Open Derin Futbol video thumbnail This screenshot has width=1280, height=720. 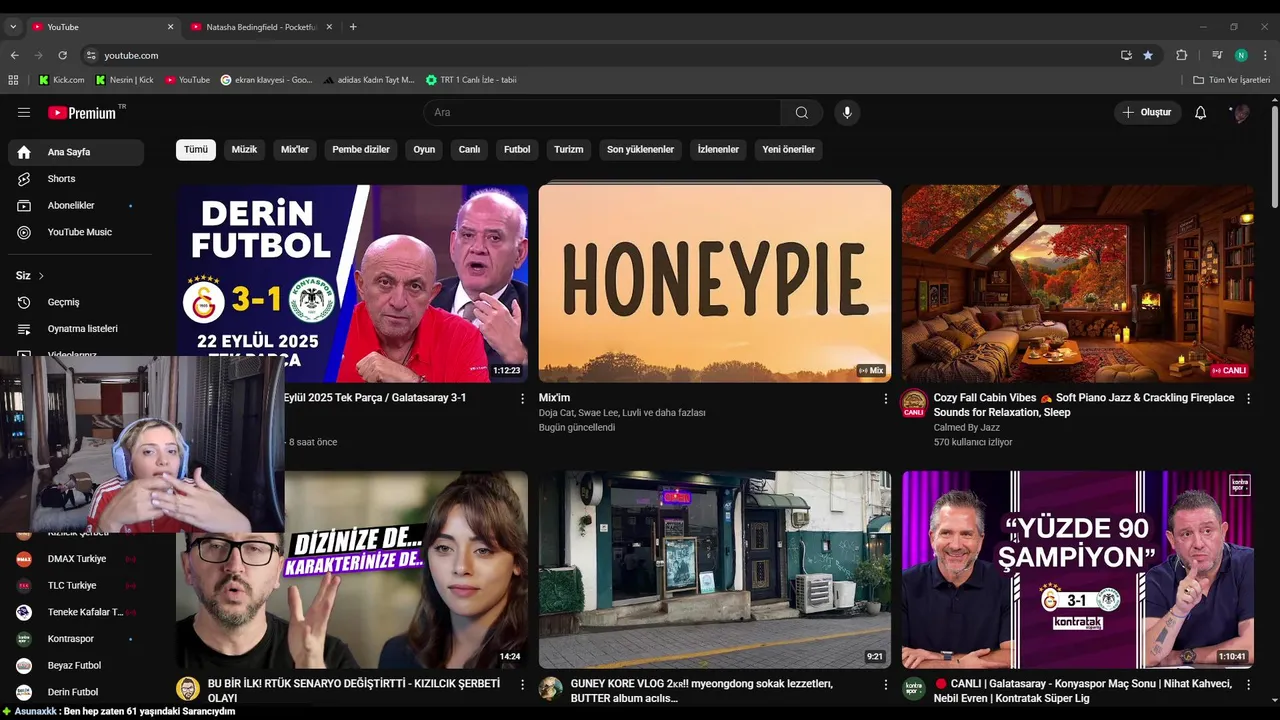point(352,283)
